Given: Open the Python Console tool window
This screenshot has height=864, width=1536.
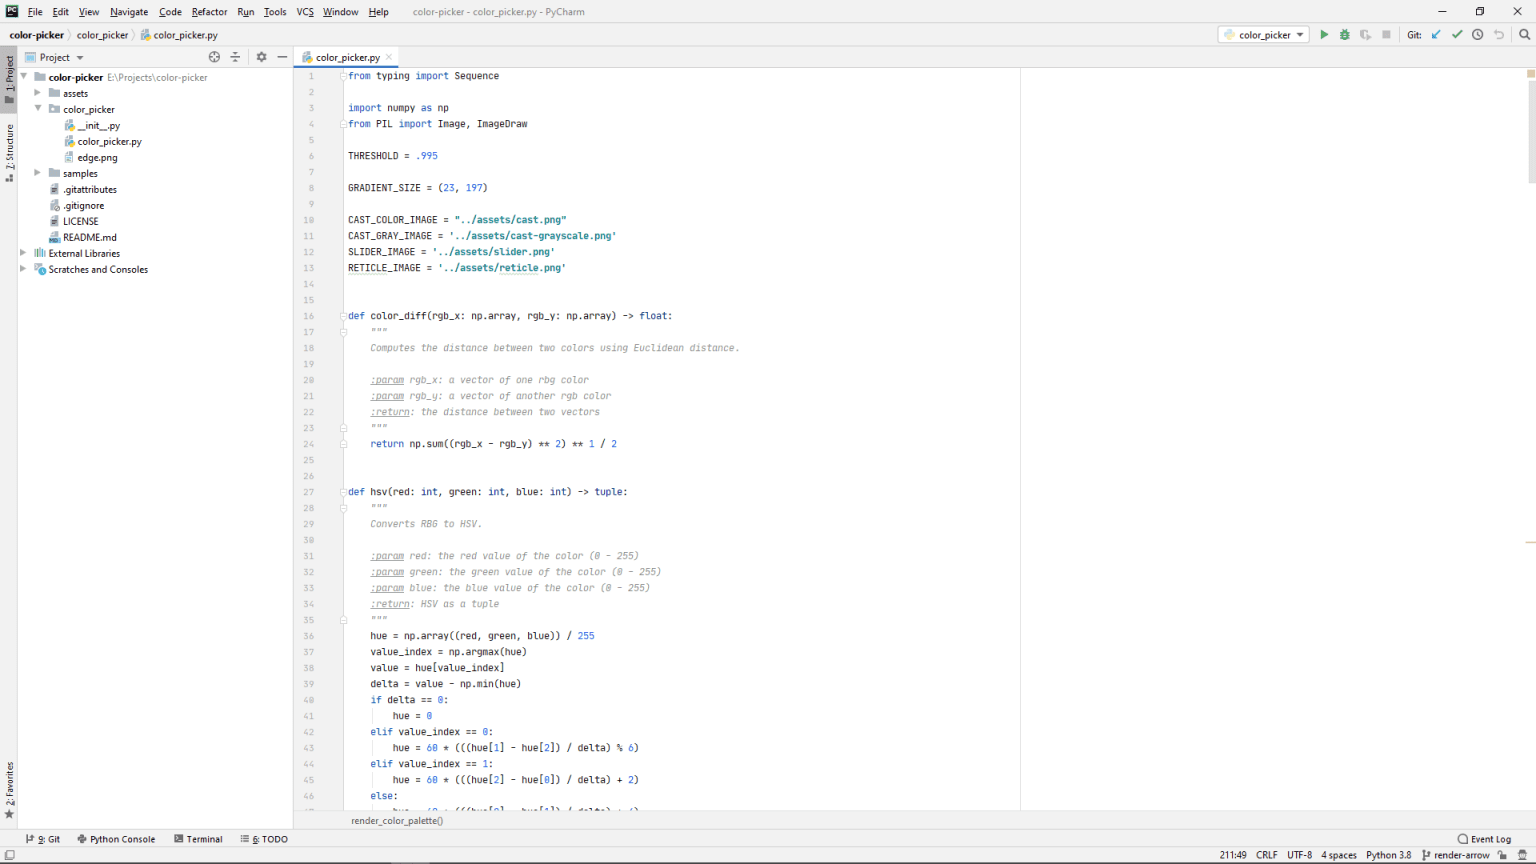Looking at the screenshot, I should (x=116, y=839).
